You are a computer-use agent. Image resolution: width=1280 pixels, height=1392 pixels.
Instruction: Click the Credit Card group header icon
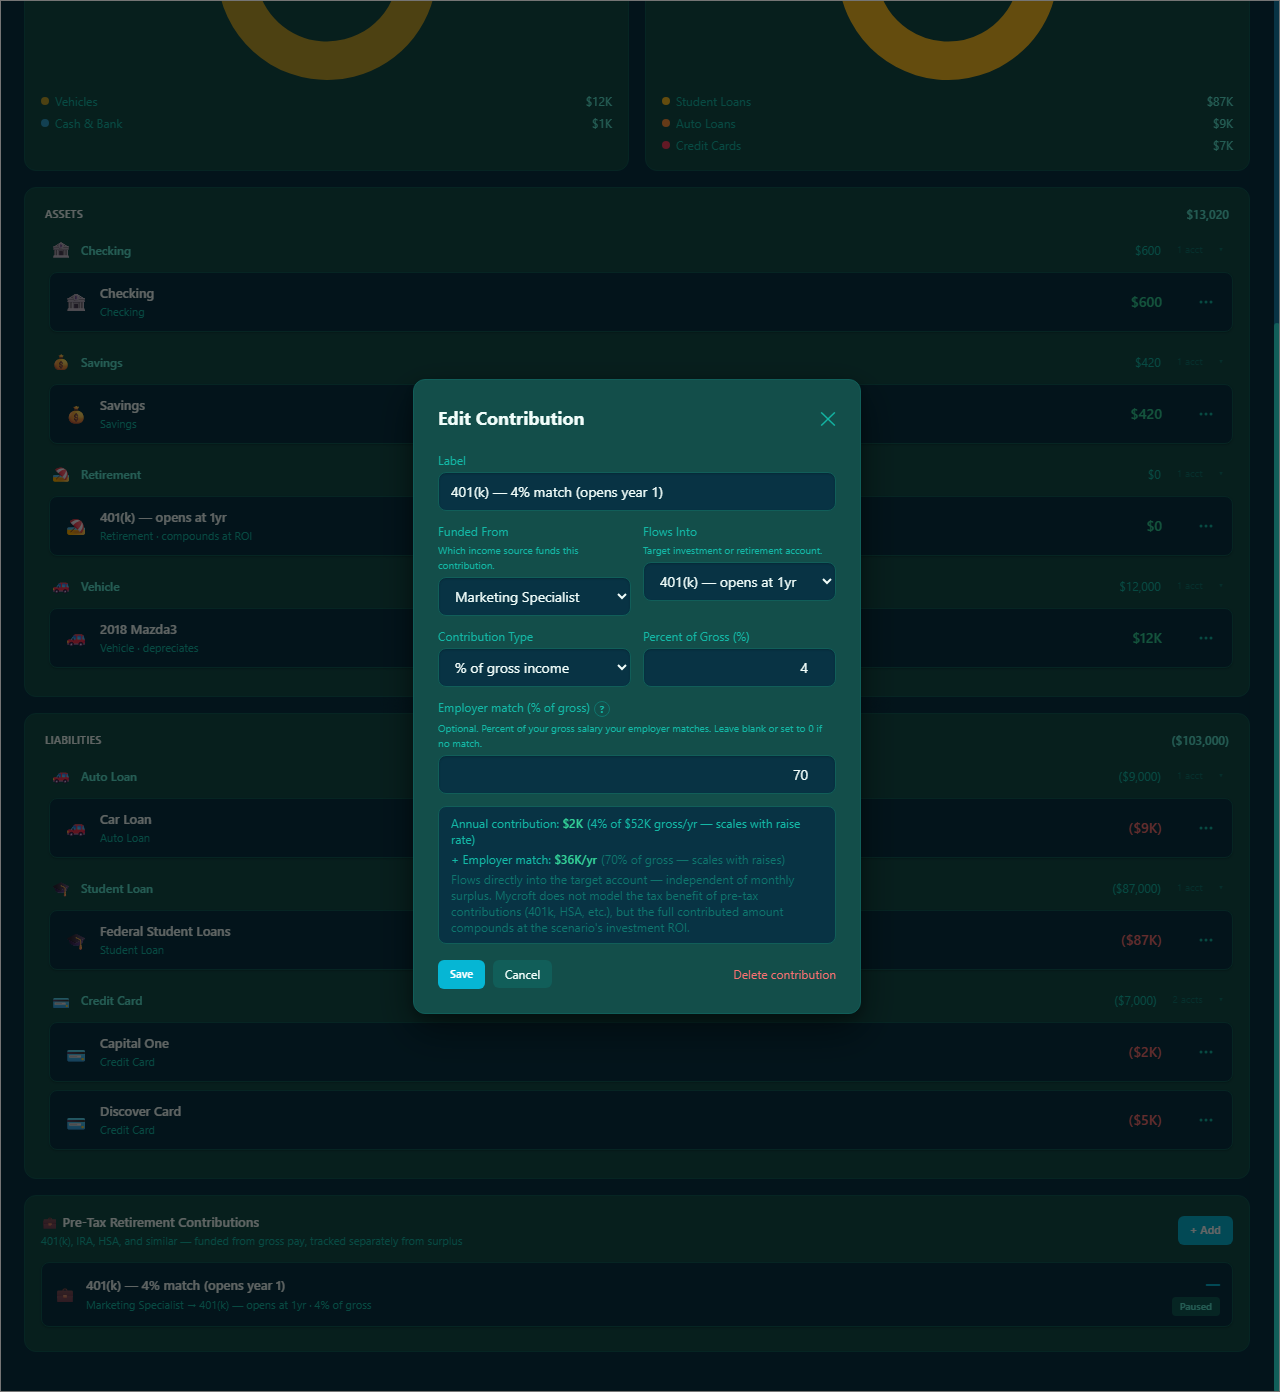coord(61,1002)
